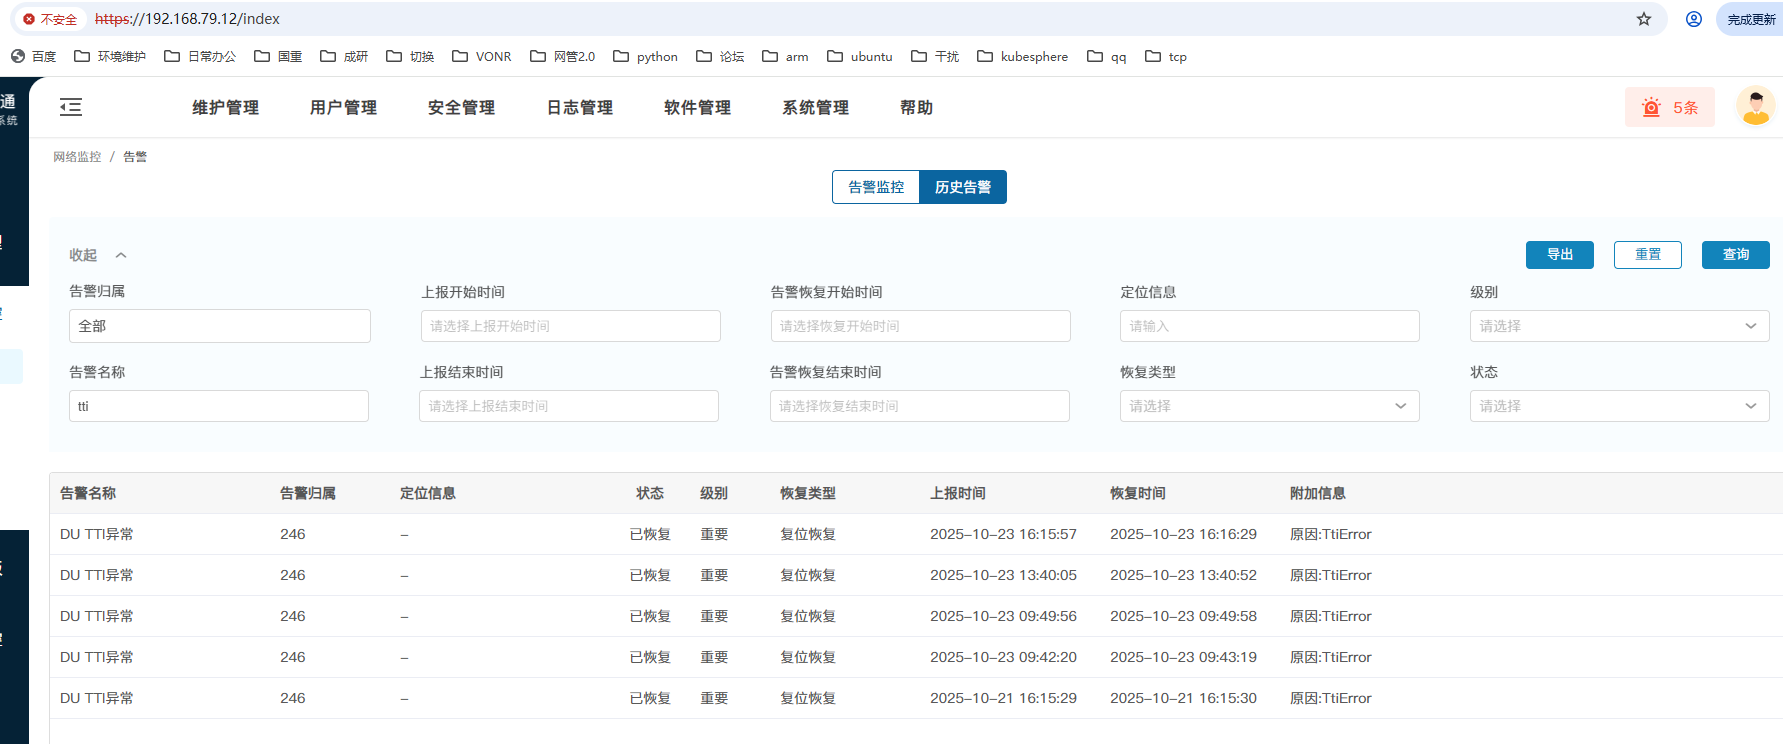Click the 查询 button

click(1735, 255)
